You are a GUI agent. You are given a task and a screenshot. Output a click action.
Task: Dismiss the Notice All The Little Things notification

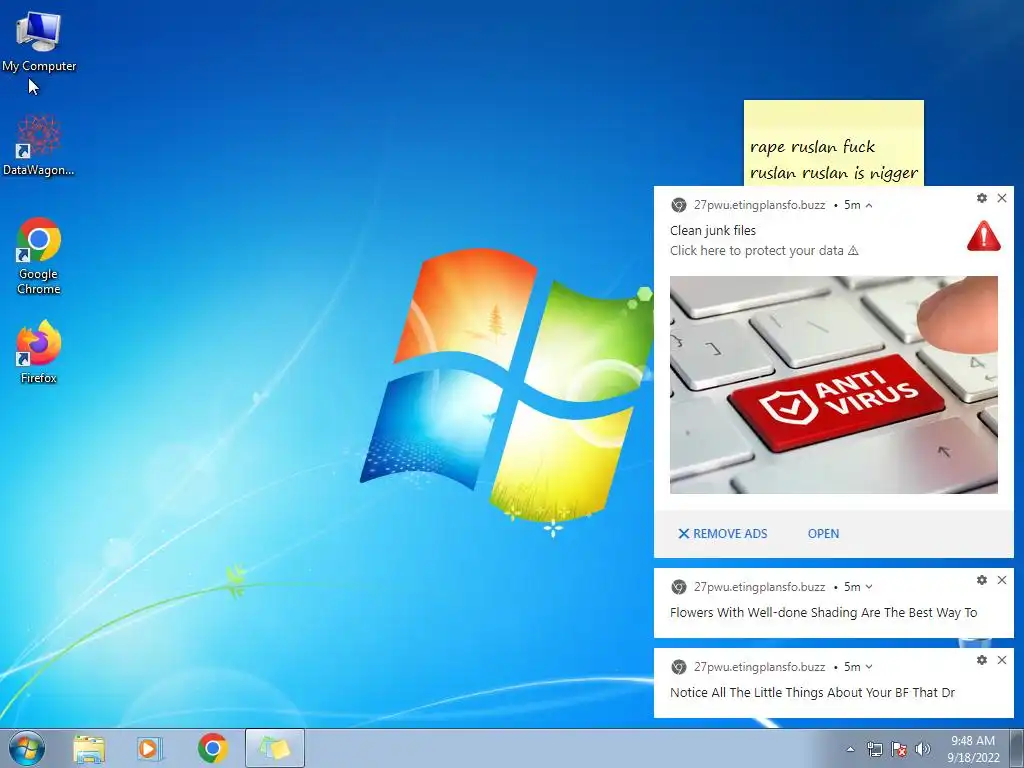[1002, 660]
